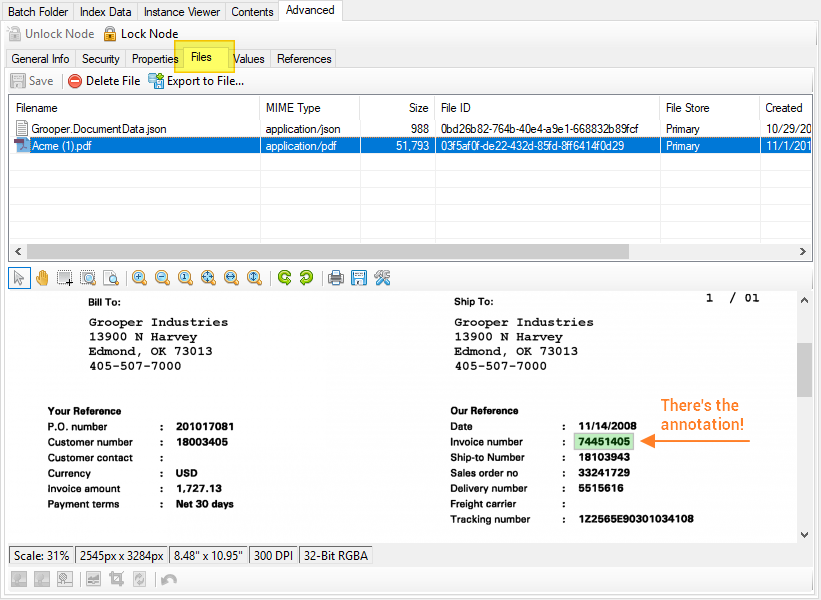The image size is (821, 600).
Task: Click the zoom in magnifier icon
Action: pos(139,278)
